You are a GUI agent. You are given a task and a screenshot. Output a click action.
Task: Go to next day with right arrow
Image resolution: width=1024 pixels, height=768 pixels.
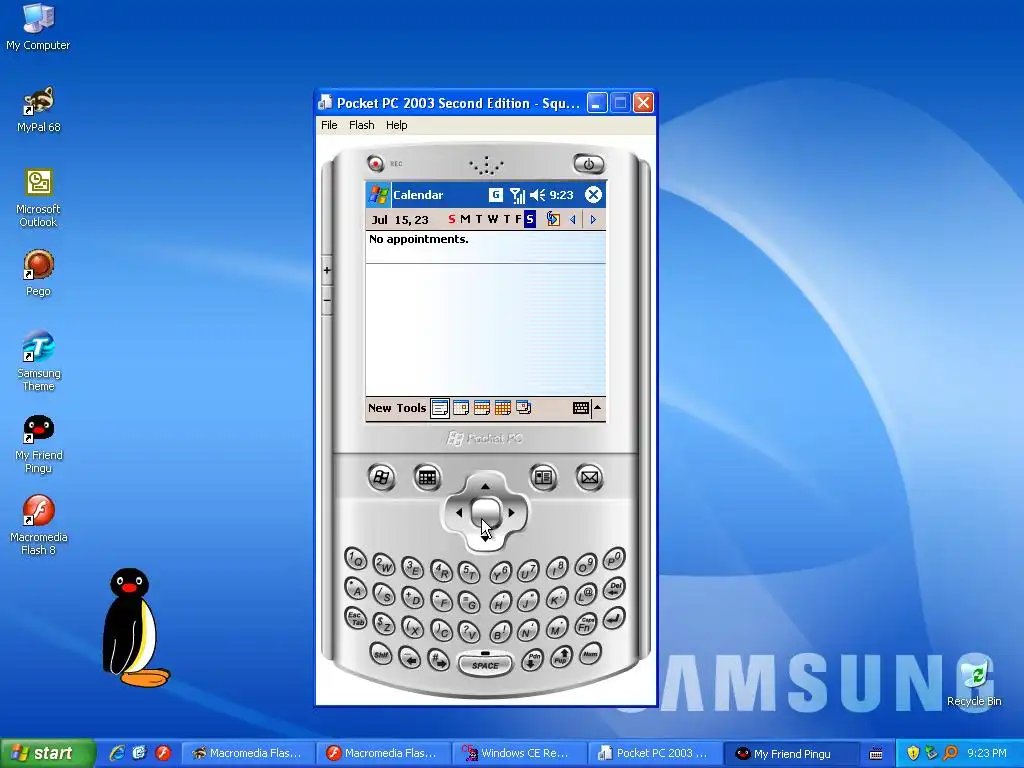[x=593, y=219]
